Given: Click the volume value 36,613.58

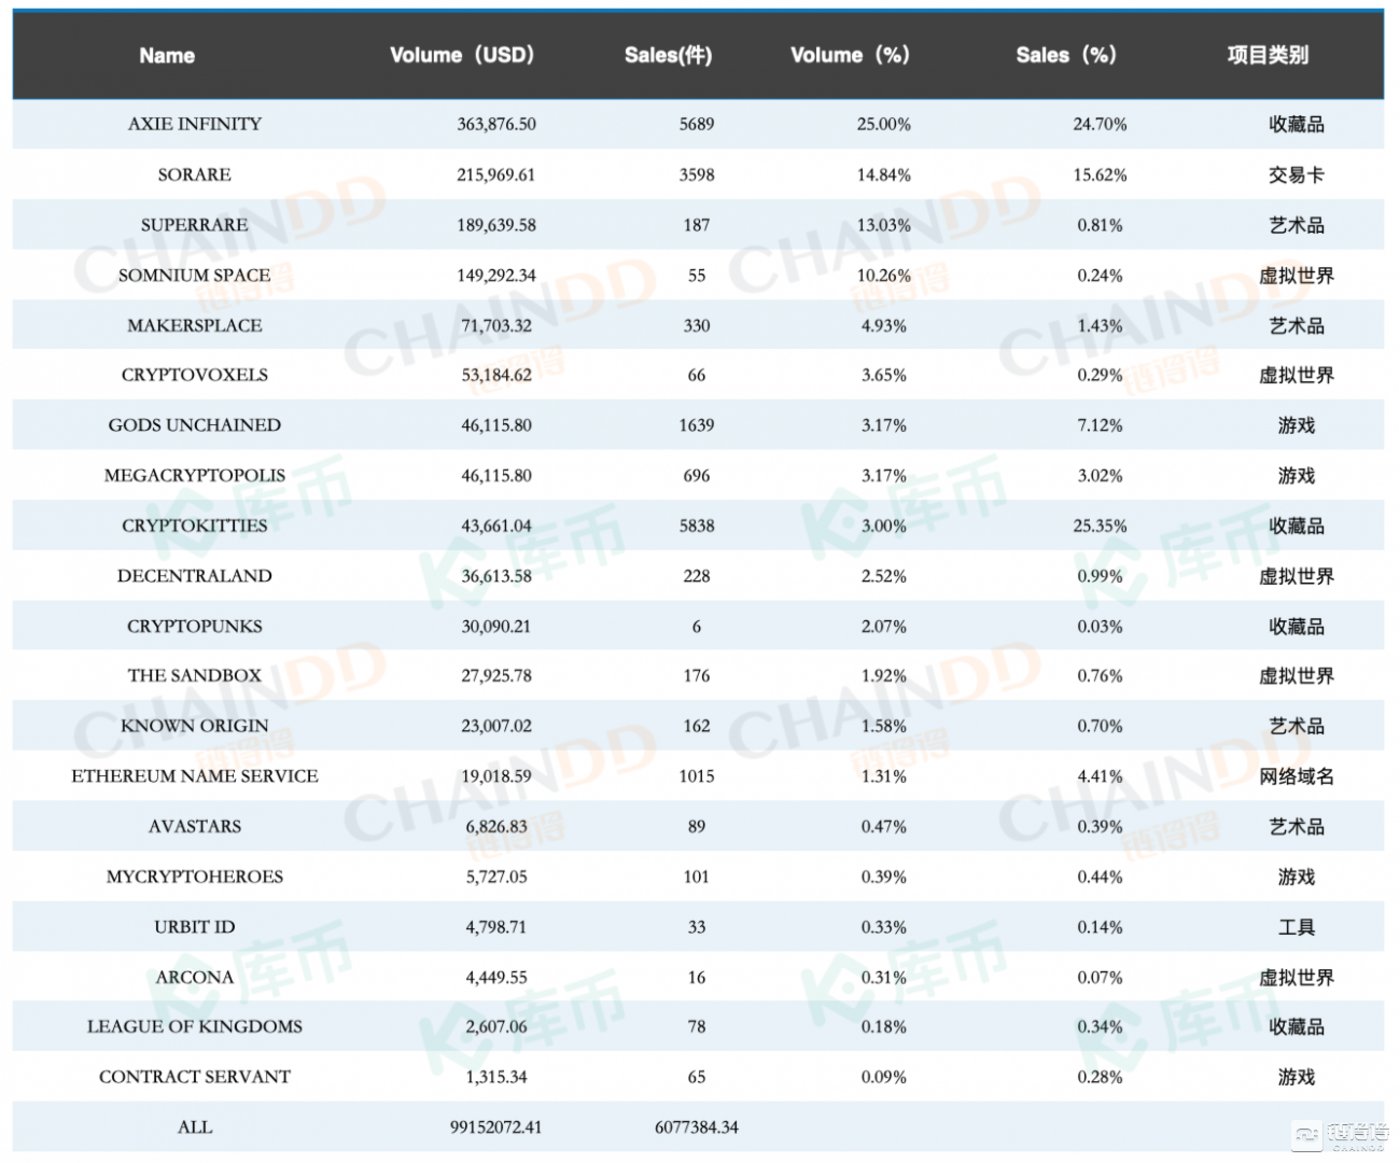Looking at the screenshot, I should pyautogui.click(x=496, y=576).
